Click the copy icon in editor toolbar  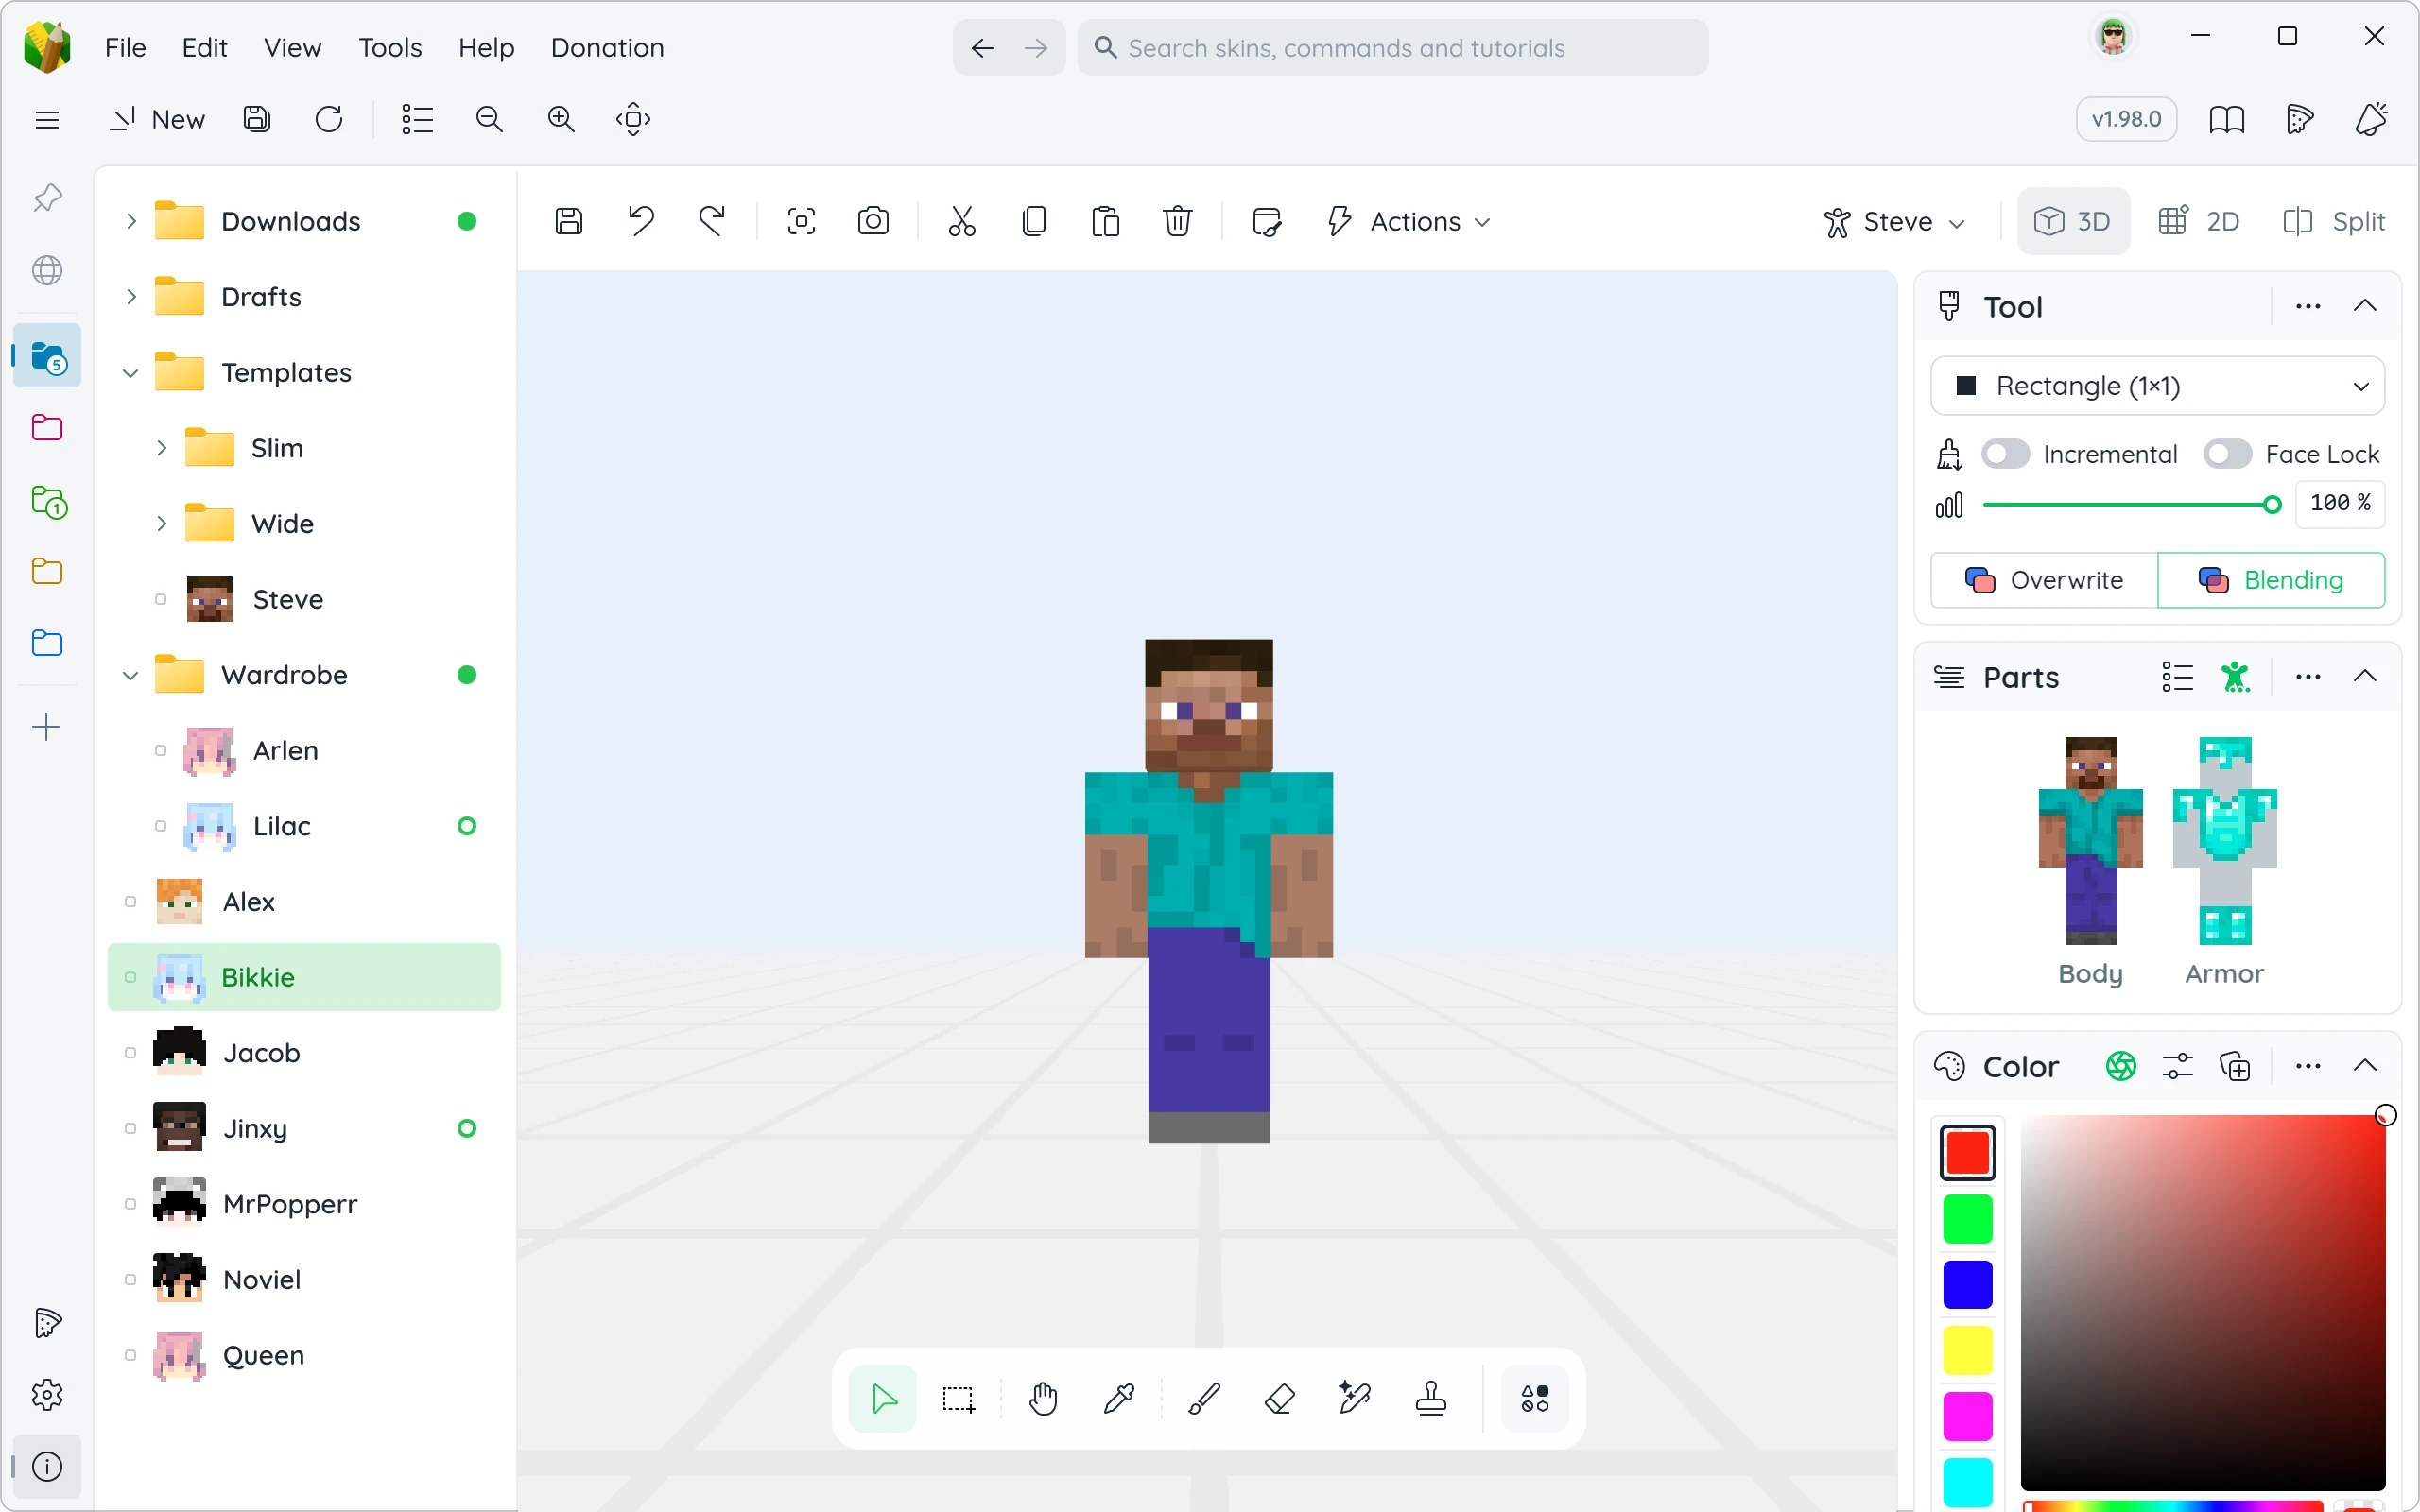[1034, 221]
